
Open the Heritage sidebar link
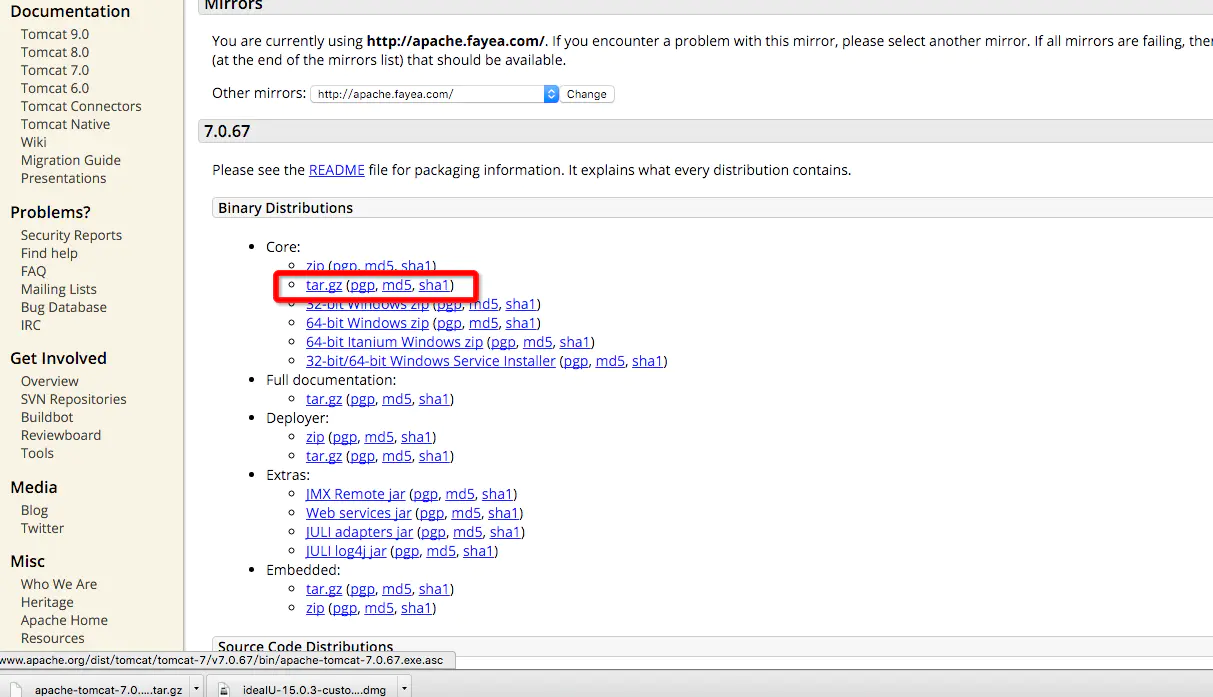[x=47, y=602]
